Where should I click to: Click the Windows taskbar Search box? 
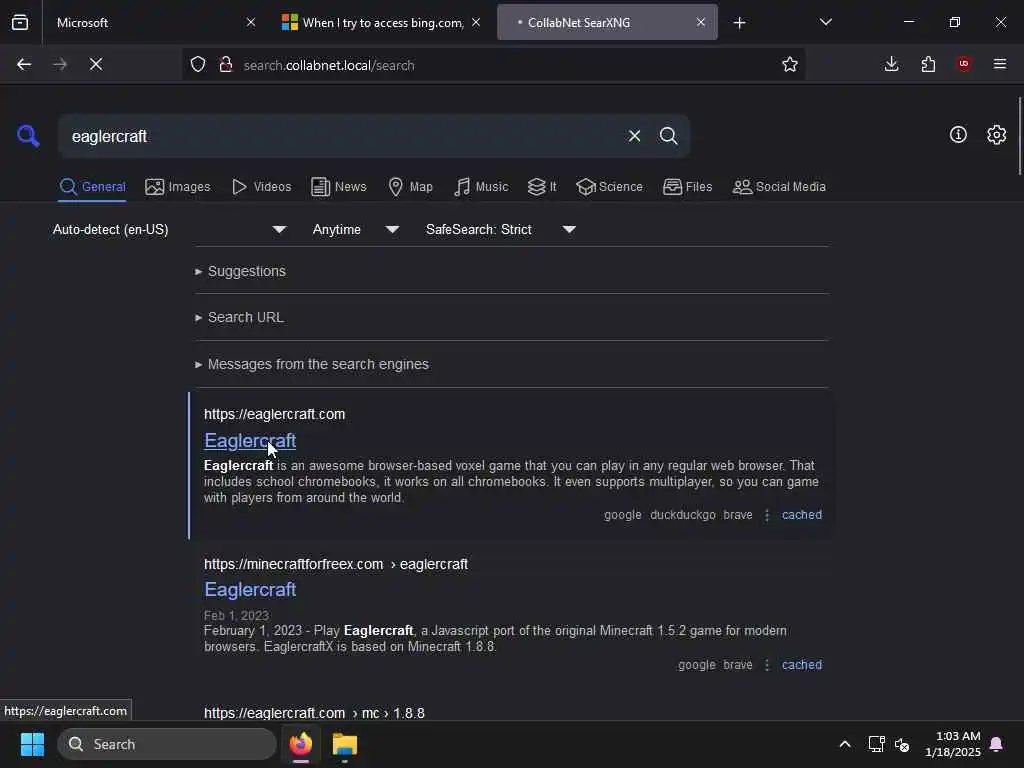click(x=167, y=744)
